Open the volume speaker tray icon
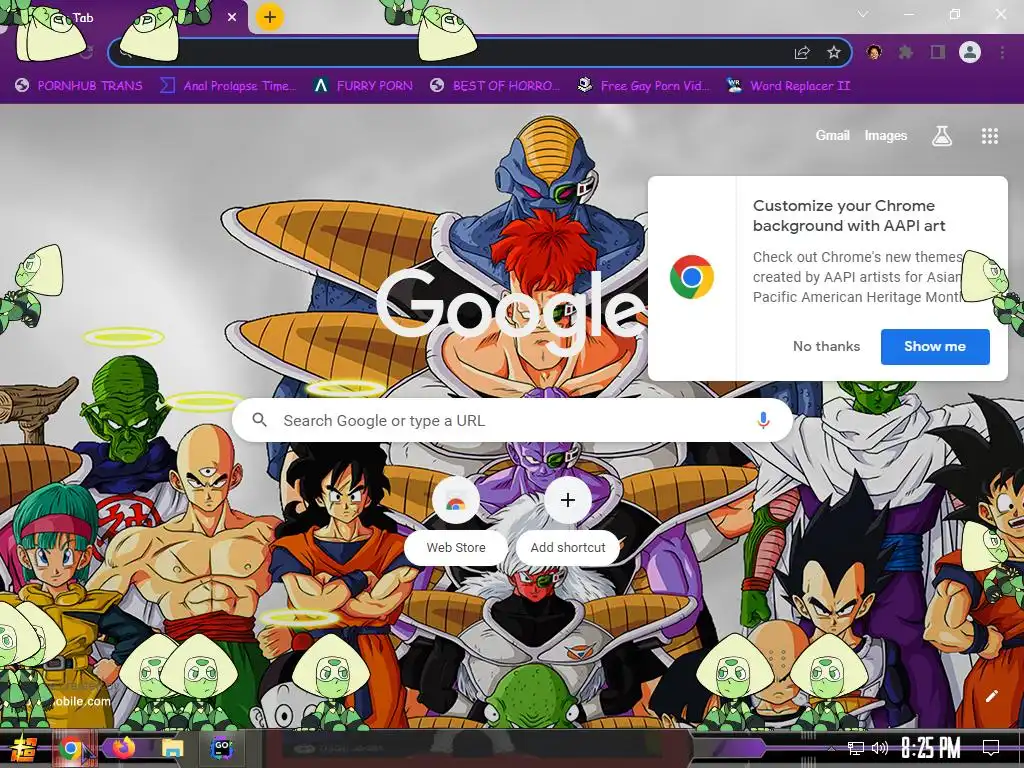 tap(880, 748)
